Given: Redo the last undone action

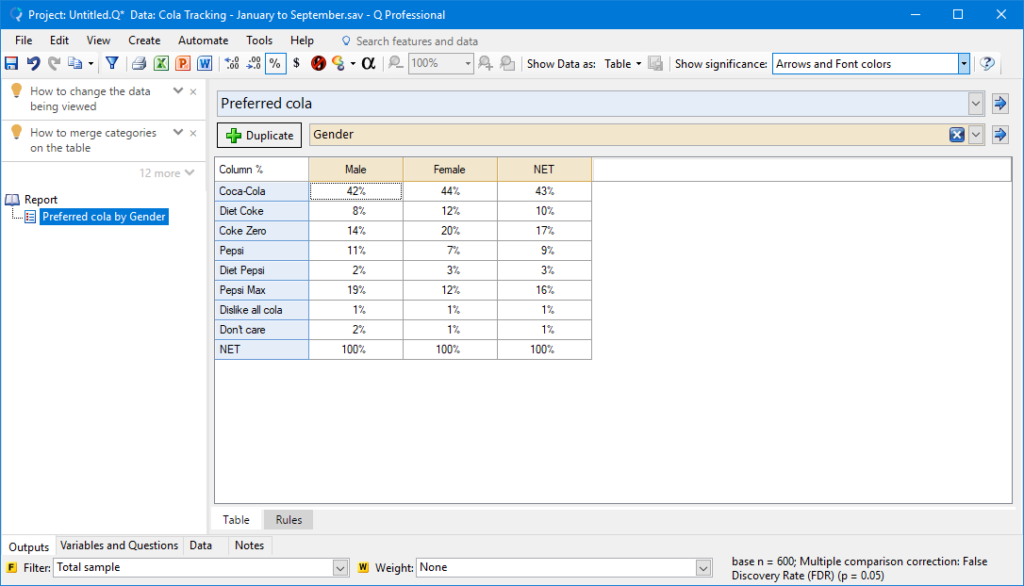Looking at the screenshot, I should click(x=54, y=63).
